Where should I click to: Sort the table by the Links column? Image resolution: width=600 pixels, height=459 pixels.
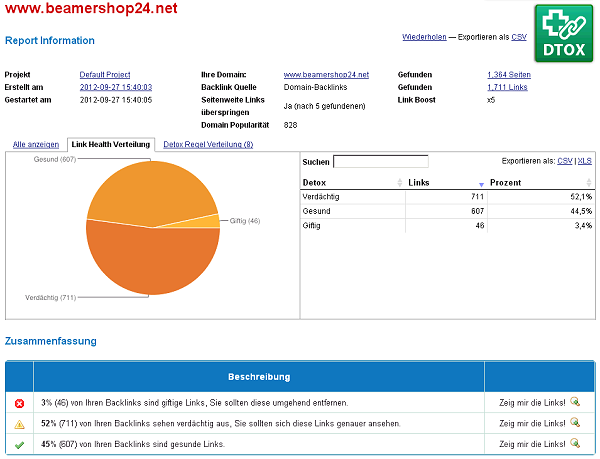[x=446, y=182]
